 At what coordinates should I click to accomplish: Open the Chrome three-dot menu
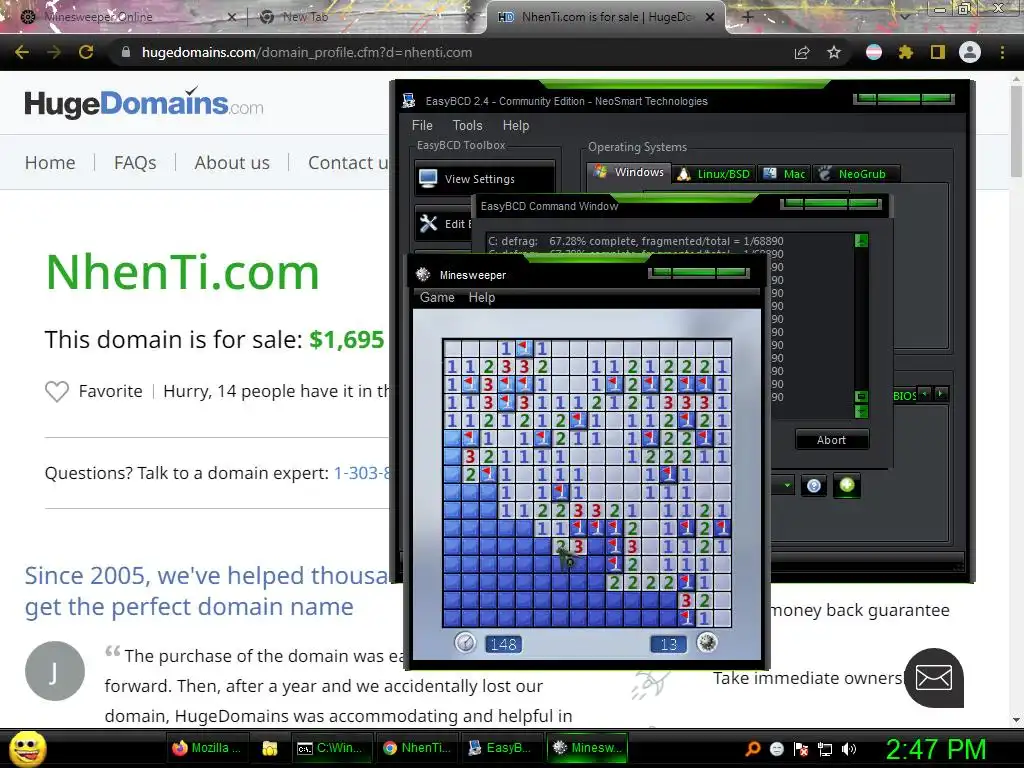click(x=1002, y=52)
